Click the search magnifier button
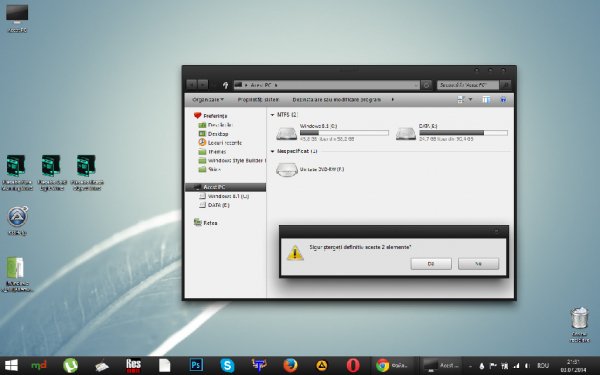Screen dimensions: 600x375 click(x=505, y=85)
